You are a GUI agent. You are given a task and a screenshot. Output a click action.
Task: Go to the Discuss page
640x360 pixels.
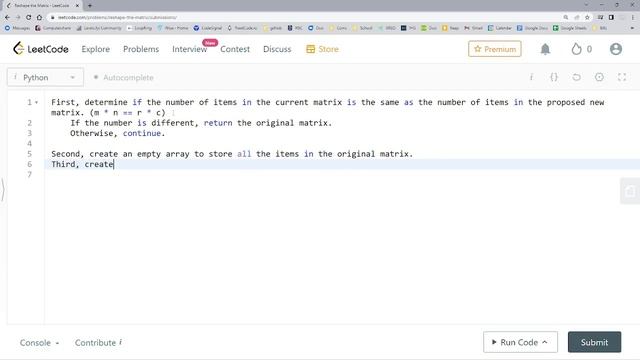tap(277, 49)
